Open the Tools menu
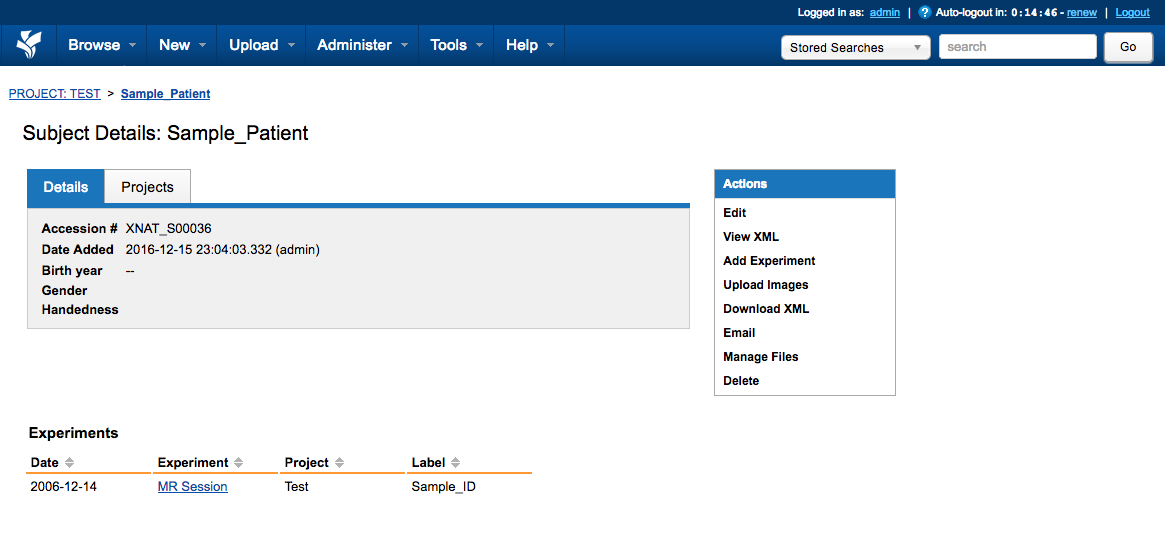The height and width of the screenshot is (541, 1165). click(456, 45)
